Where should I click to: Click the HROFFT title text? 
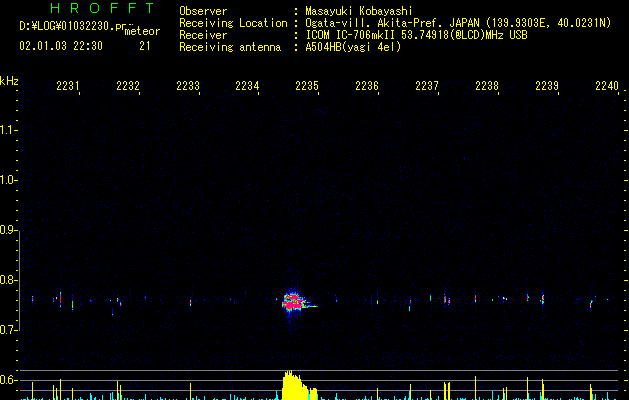(x=103, y=8)
